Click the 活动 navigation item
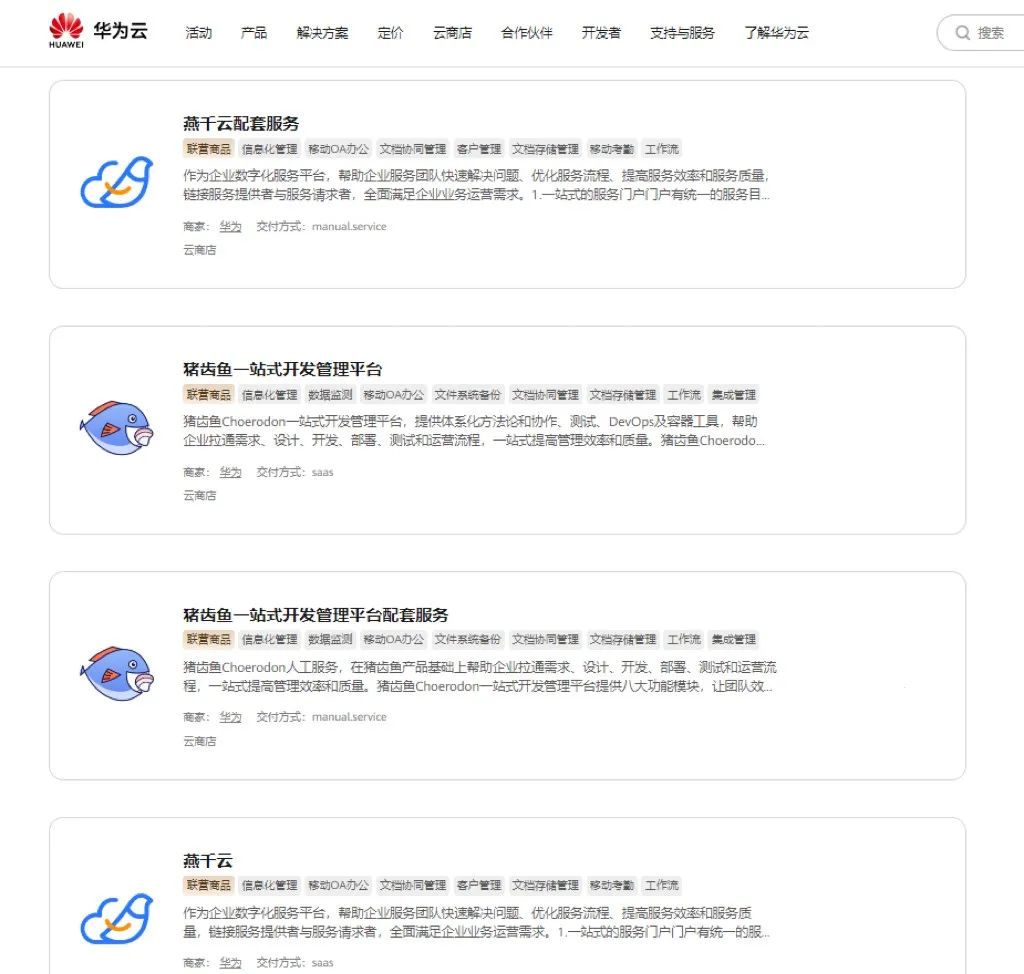1024x974 pixels. (199, 33)
